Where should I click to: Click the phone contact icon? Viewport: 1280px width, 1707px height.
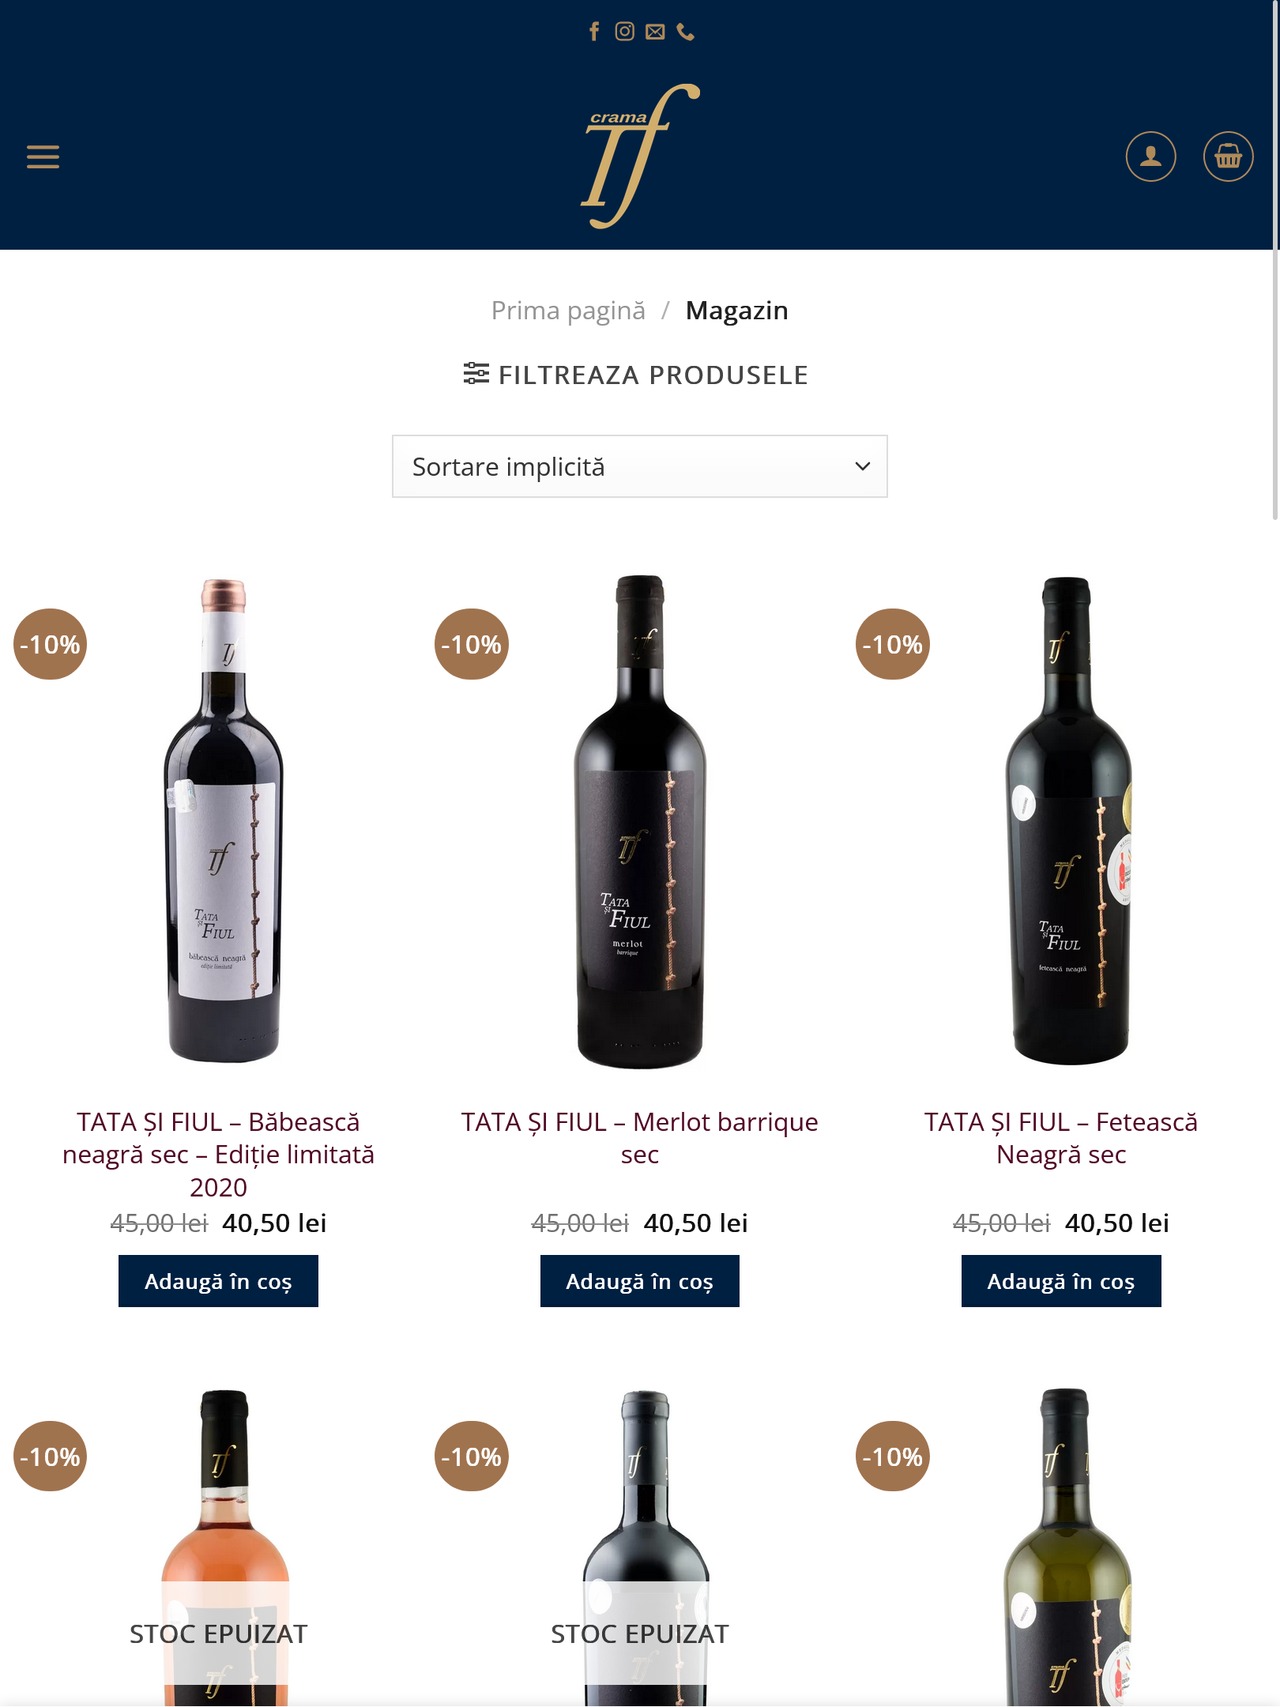(x=685, y=32)
